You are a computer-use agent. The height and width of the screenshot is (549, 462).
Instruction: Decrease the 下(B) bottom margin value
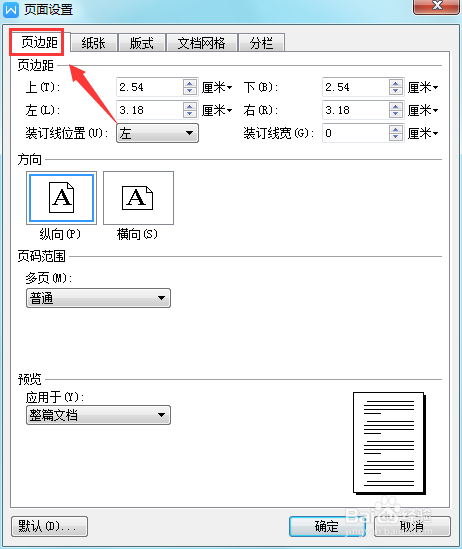pyautogui.click(x=396, y=91)
